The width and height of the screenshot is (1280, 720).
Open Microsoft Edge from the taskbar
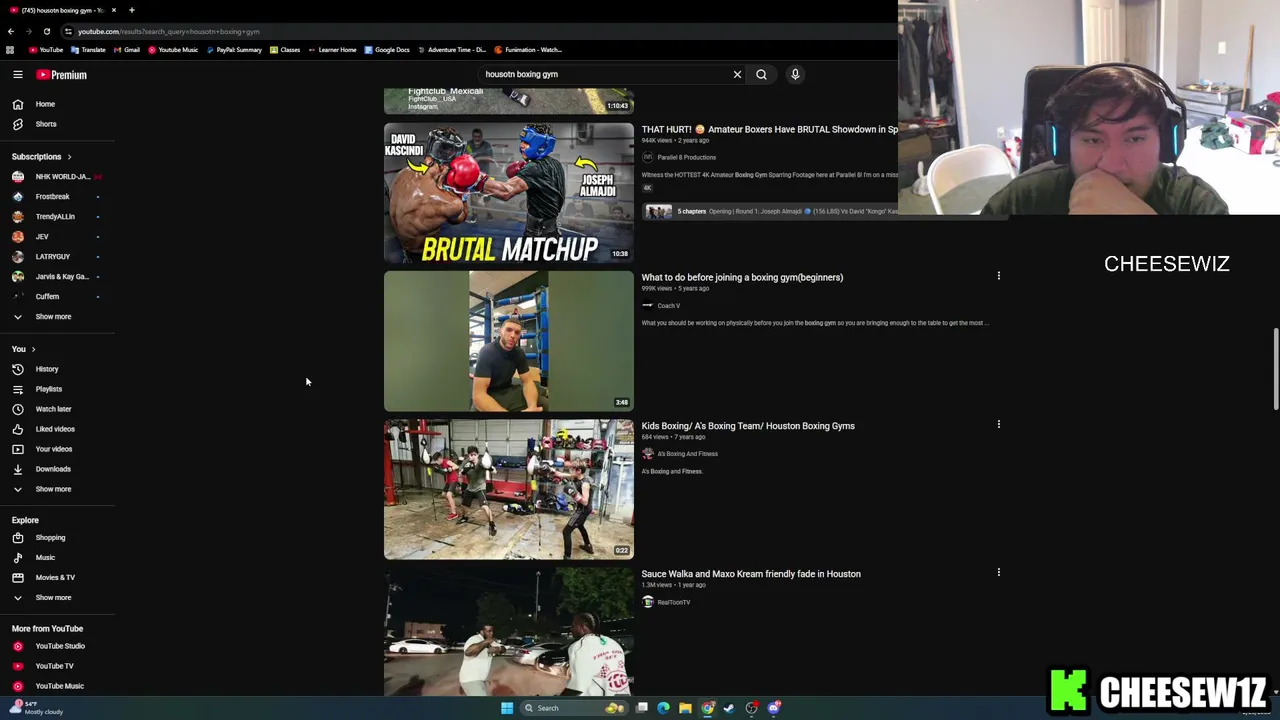coord(663,708)
